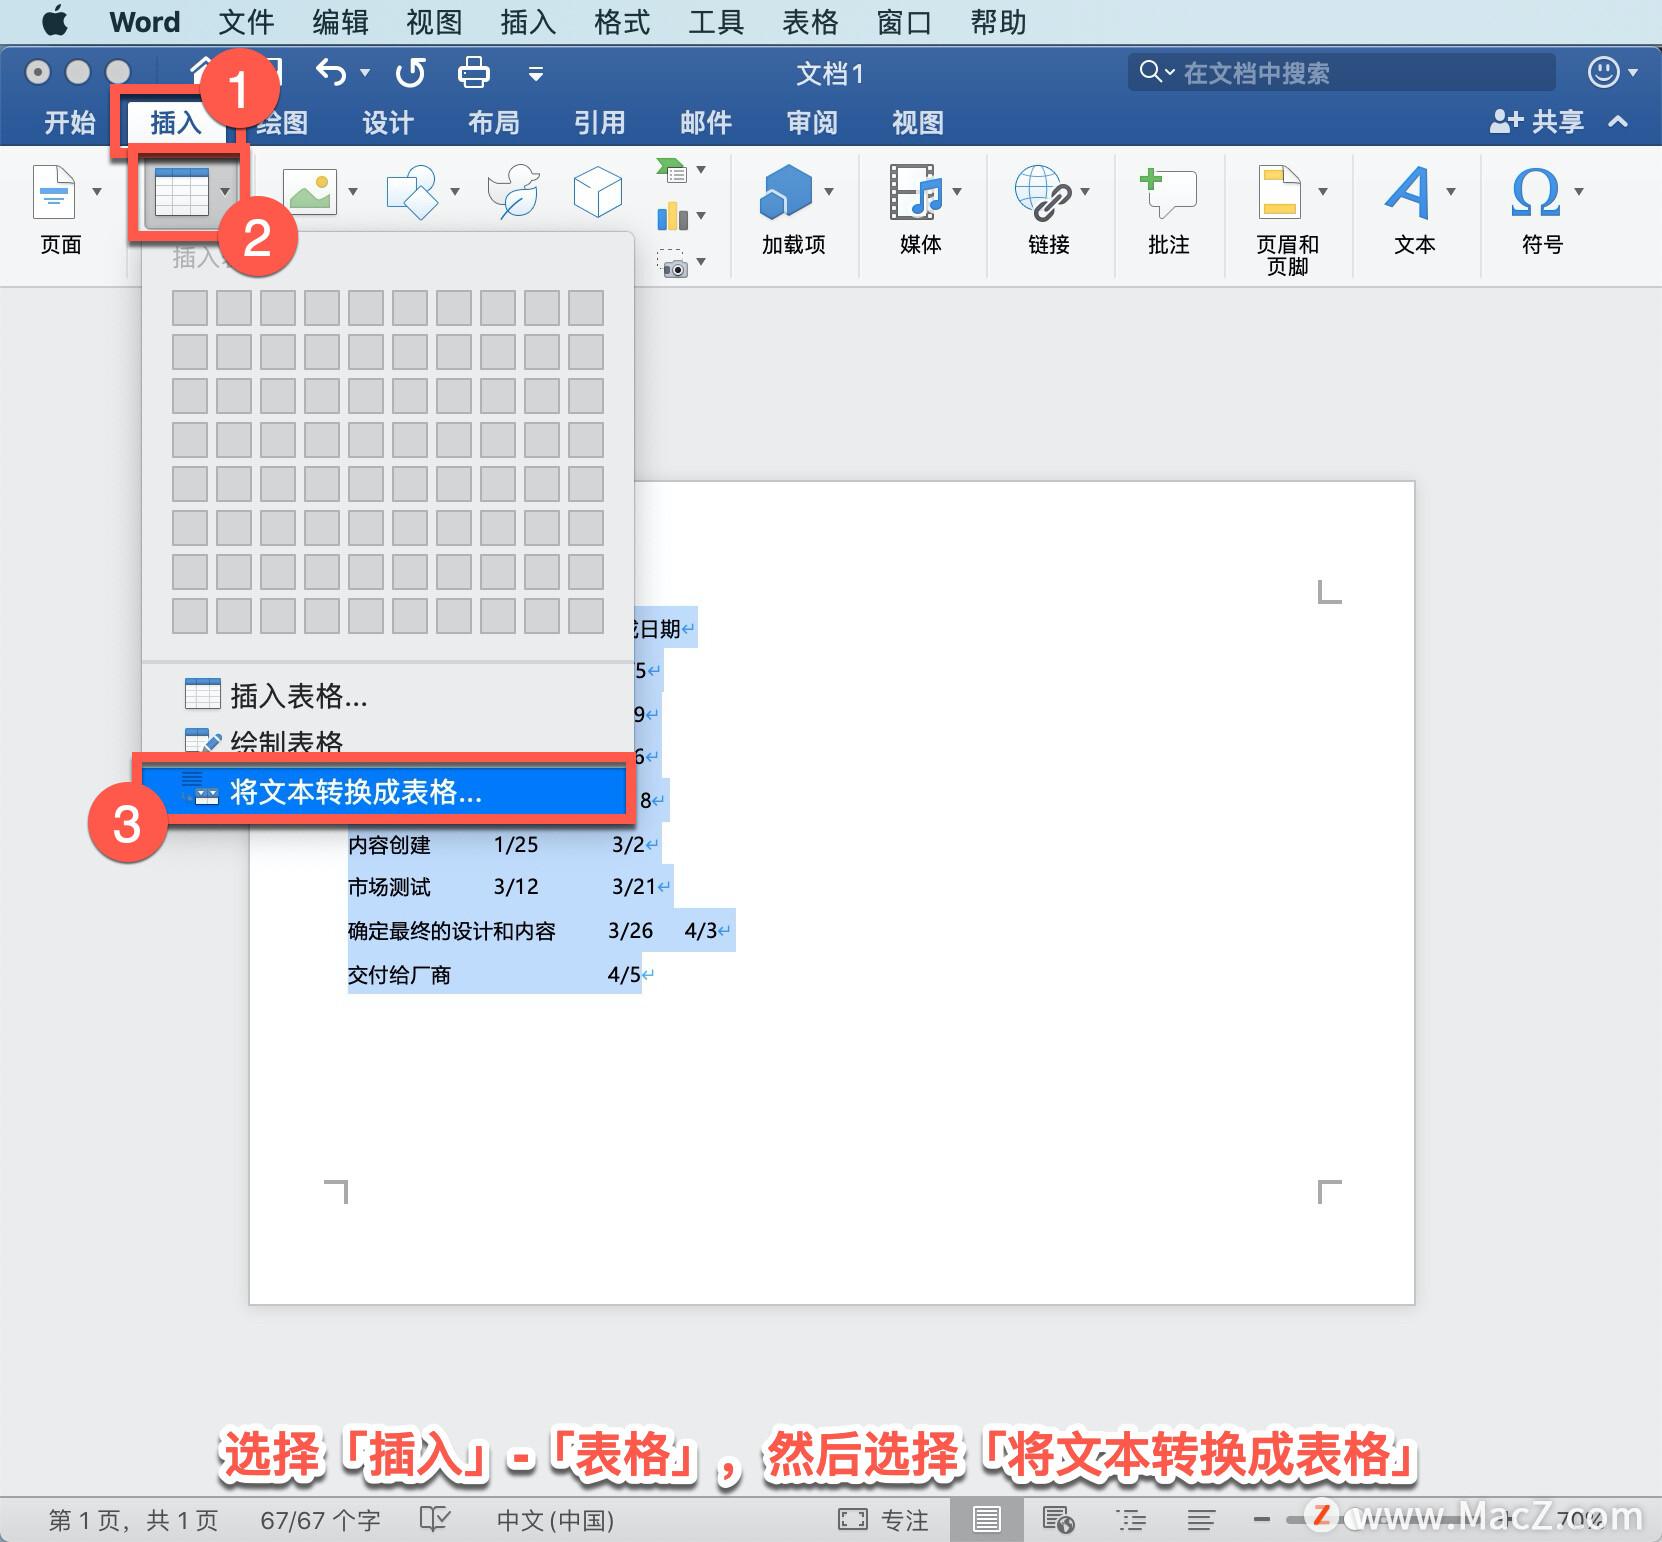Insert a hyperlink with the 链接 icon
This screenshot has height=1542, width=1662.
click(x=1045, y=192)
